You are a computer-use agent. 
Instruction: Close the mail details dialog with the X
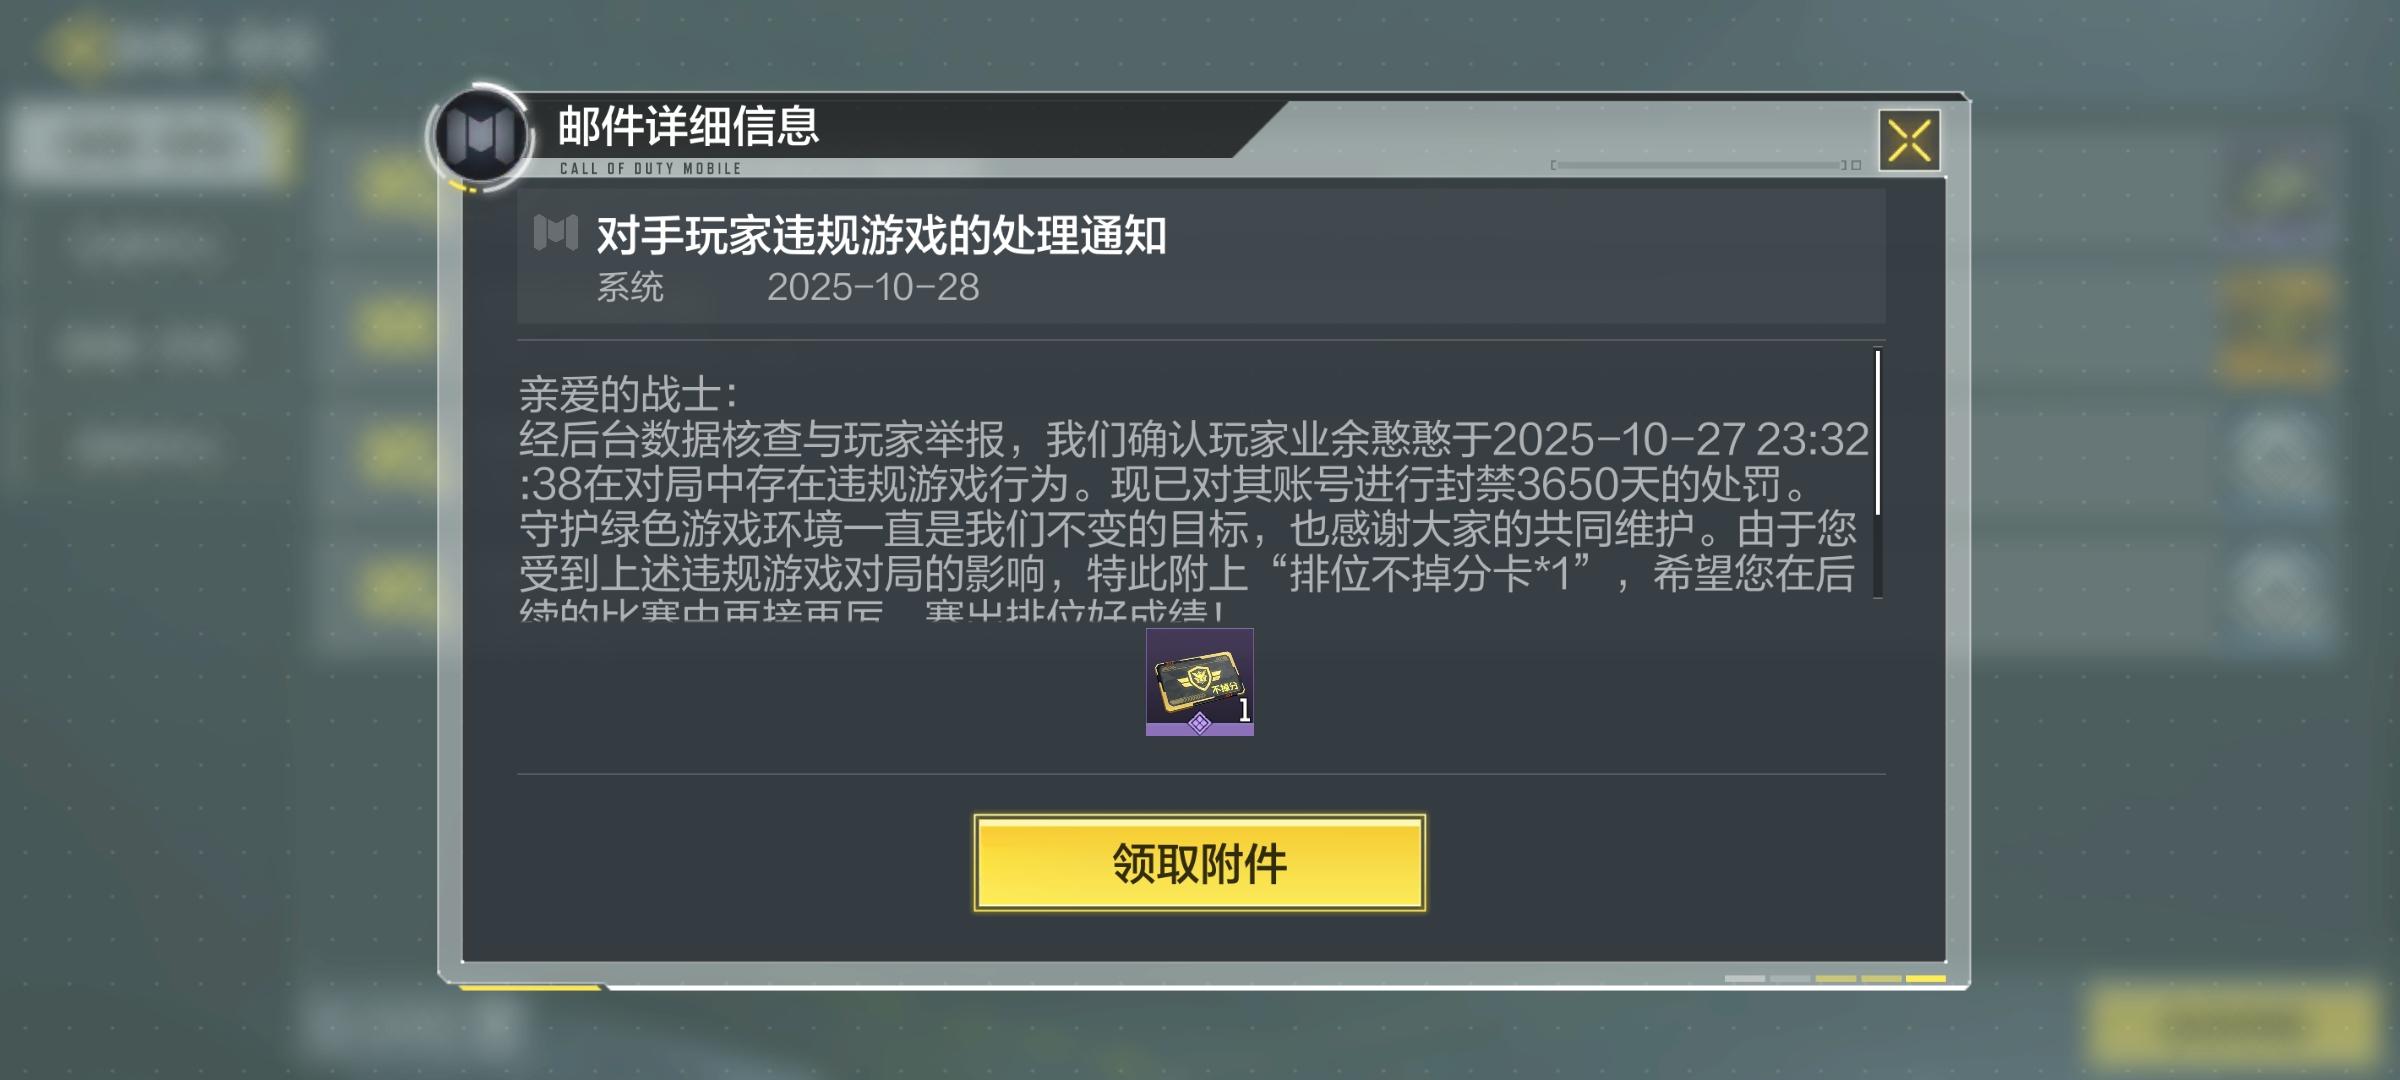(1909, 140)
